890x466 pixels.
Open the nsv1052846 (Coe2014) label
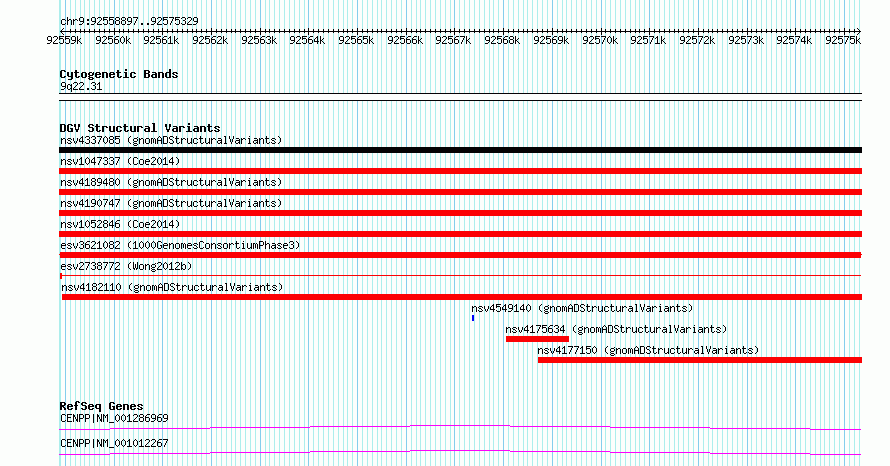pos(120,224)
